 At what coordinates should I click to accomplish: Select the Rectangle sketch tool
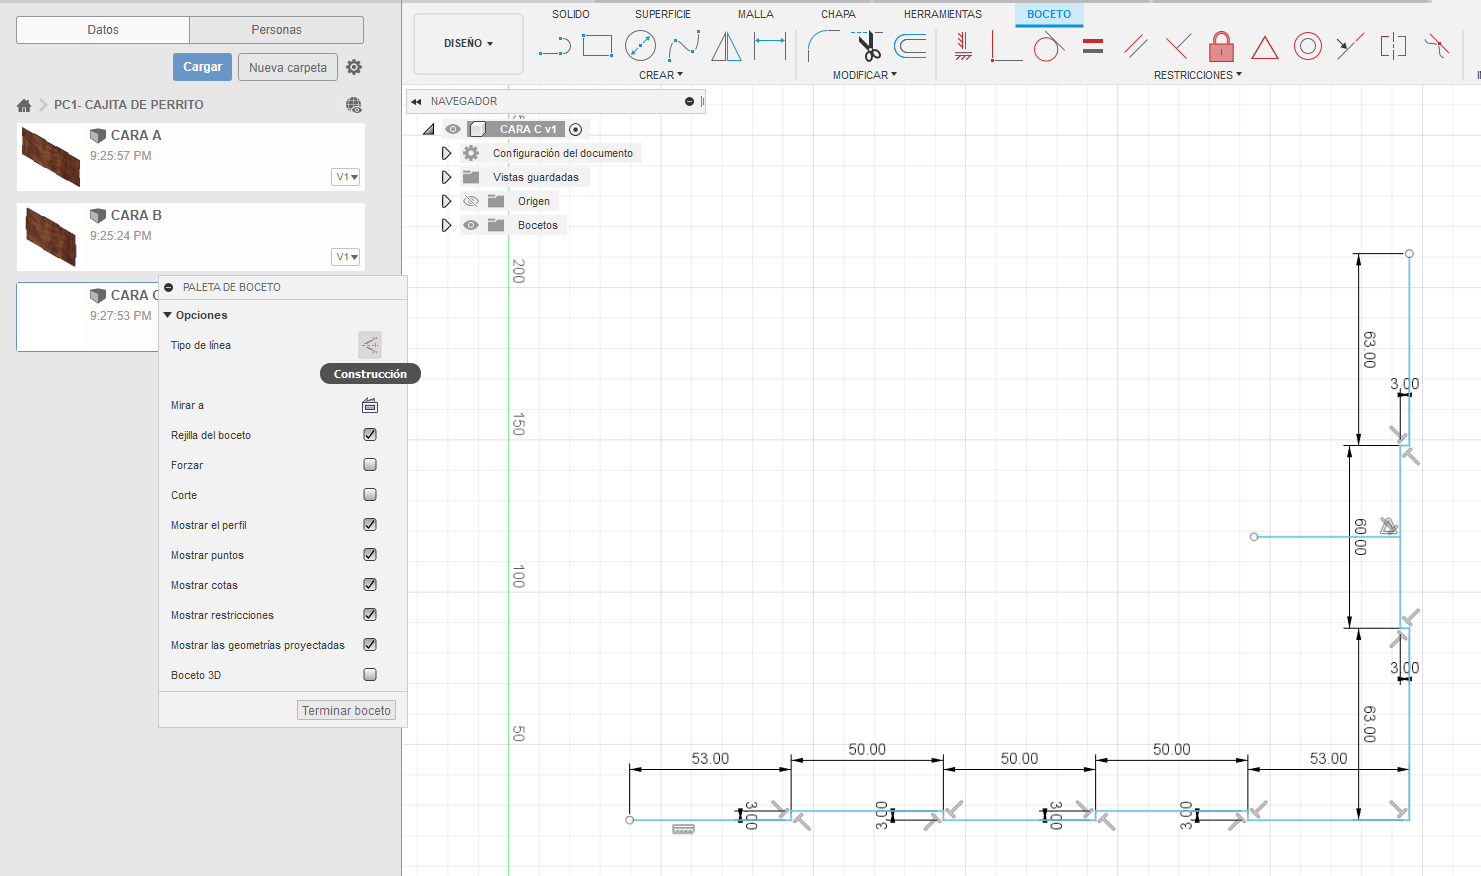click(597, 46)
